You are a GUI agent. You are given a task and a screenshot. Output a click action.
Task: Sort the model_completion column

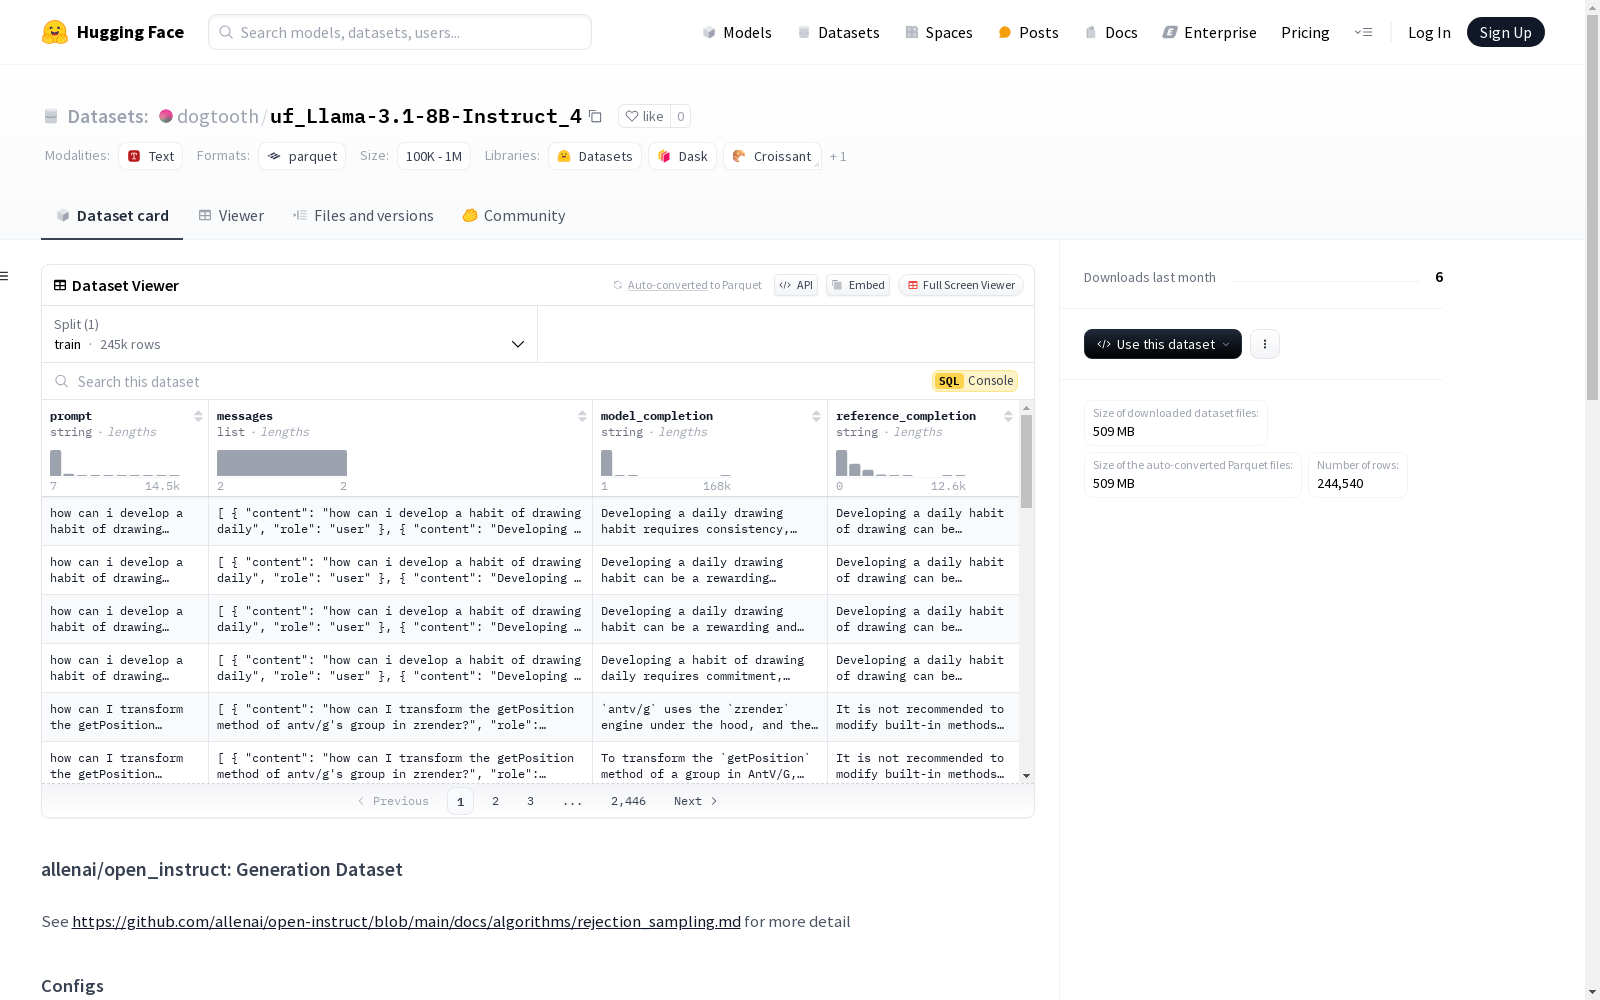[x=816, y=416]
